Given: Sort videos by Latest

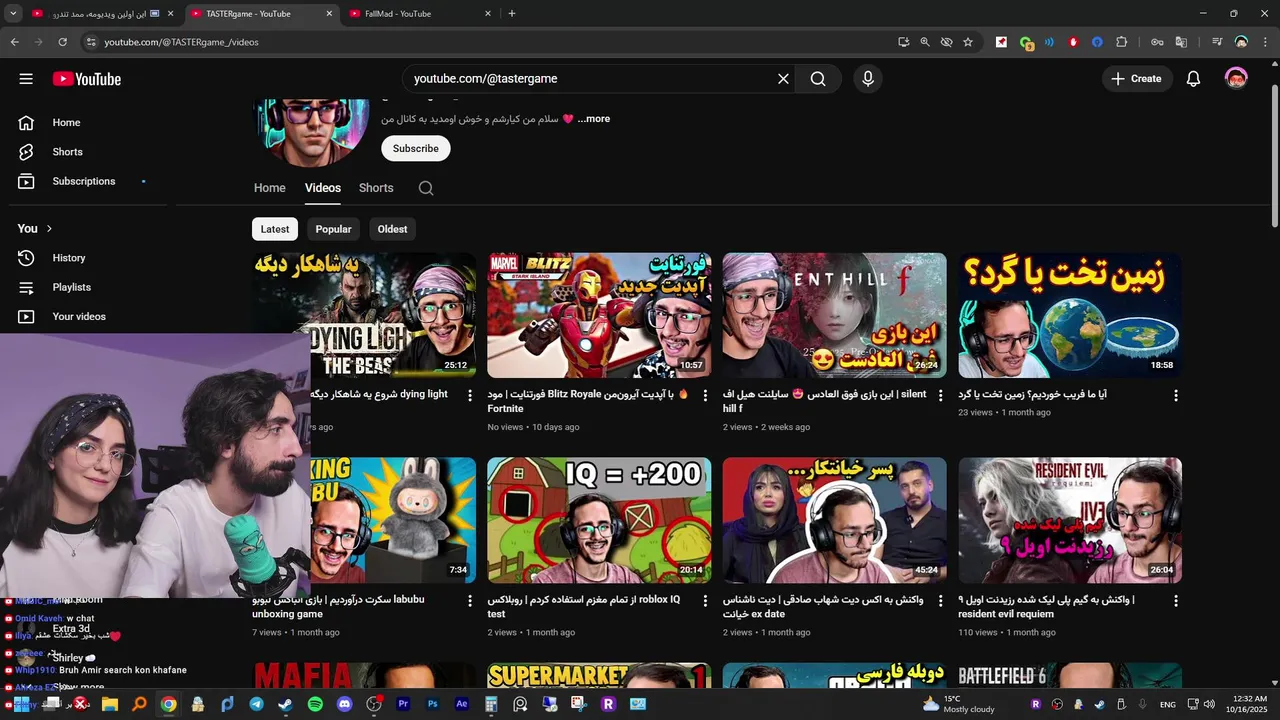Looking at the screenshot, I should (x=275, y=229).
